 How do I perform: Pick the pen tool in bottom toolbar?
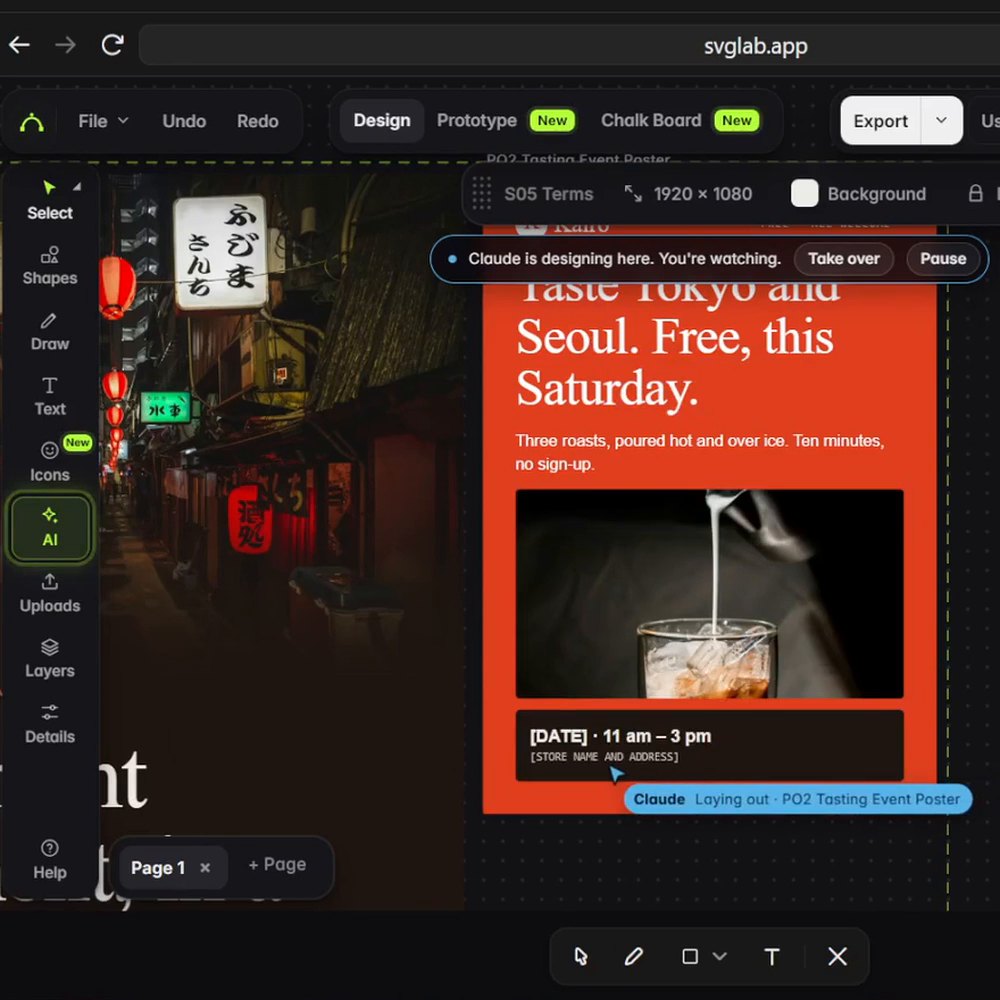click(x=633, y=957)
